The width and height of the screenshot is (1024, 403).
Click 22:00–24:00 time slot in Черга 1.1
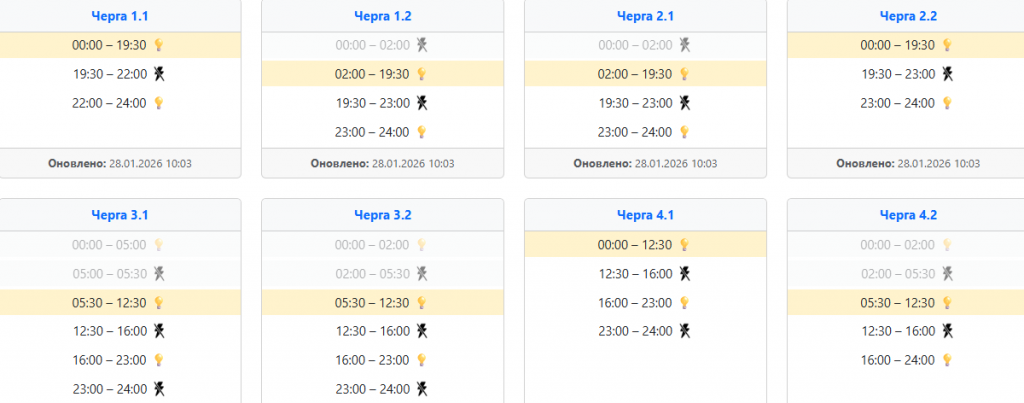109,103
